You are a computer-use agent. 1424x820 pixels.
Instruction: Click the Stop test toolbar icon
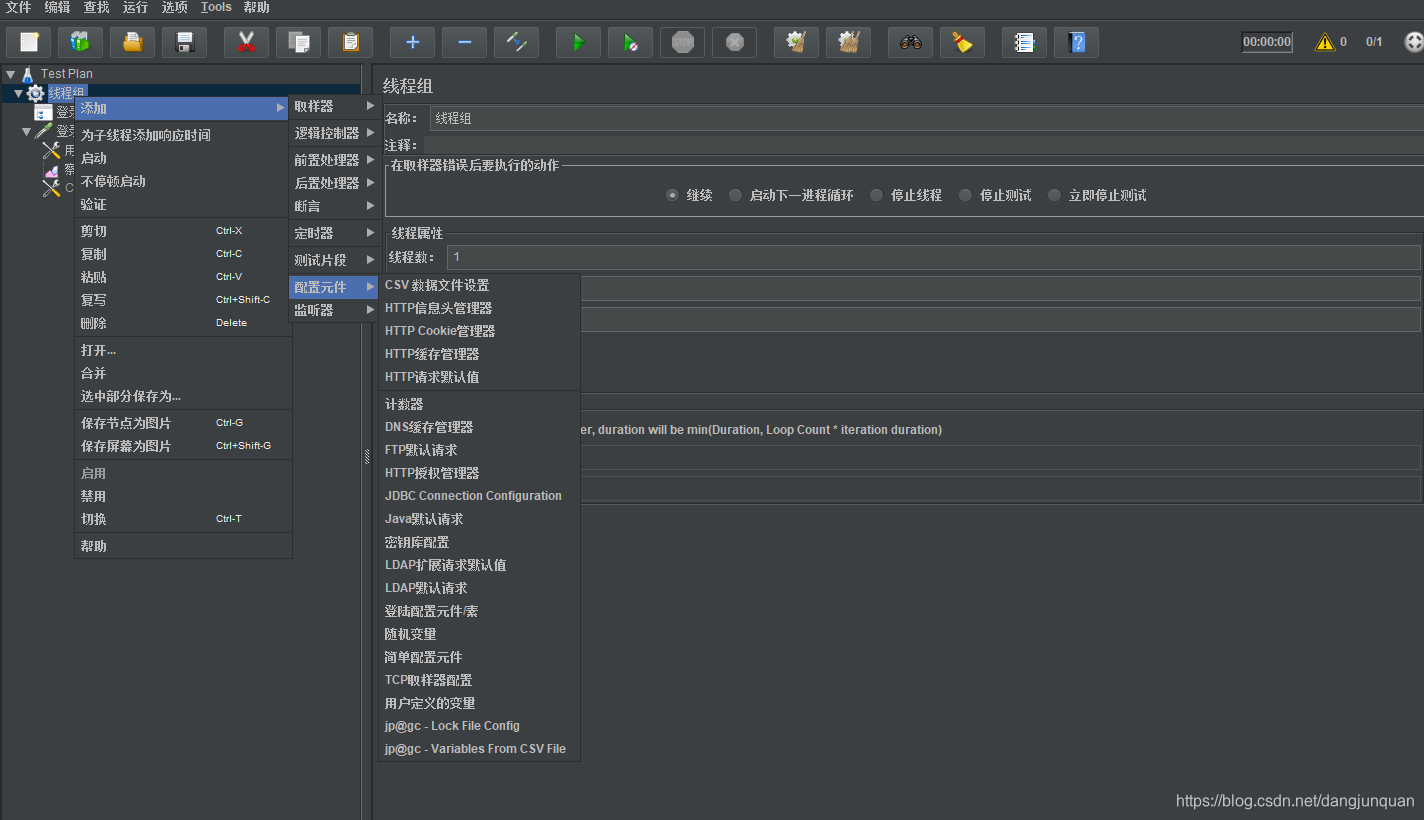[x=682, y=42]
